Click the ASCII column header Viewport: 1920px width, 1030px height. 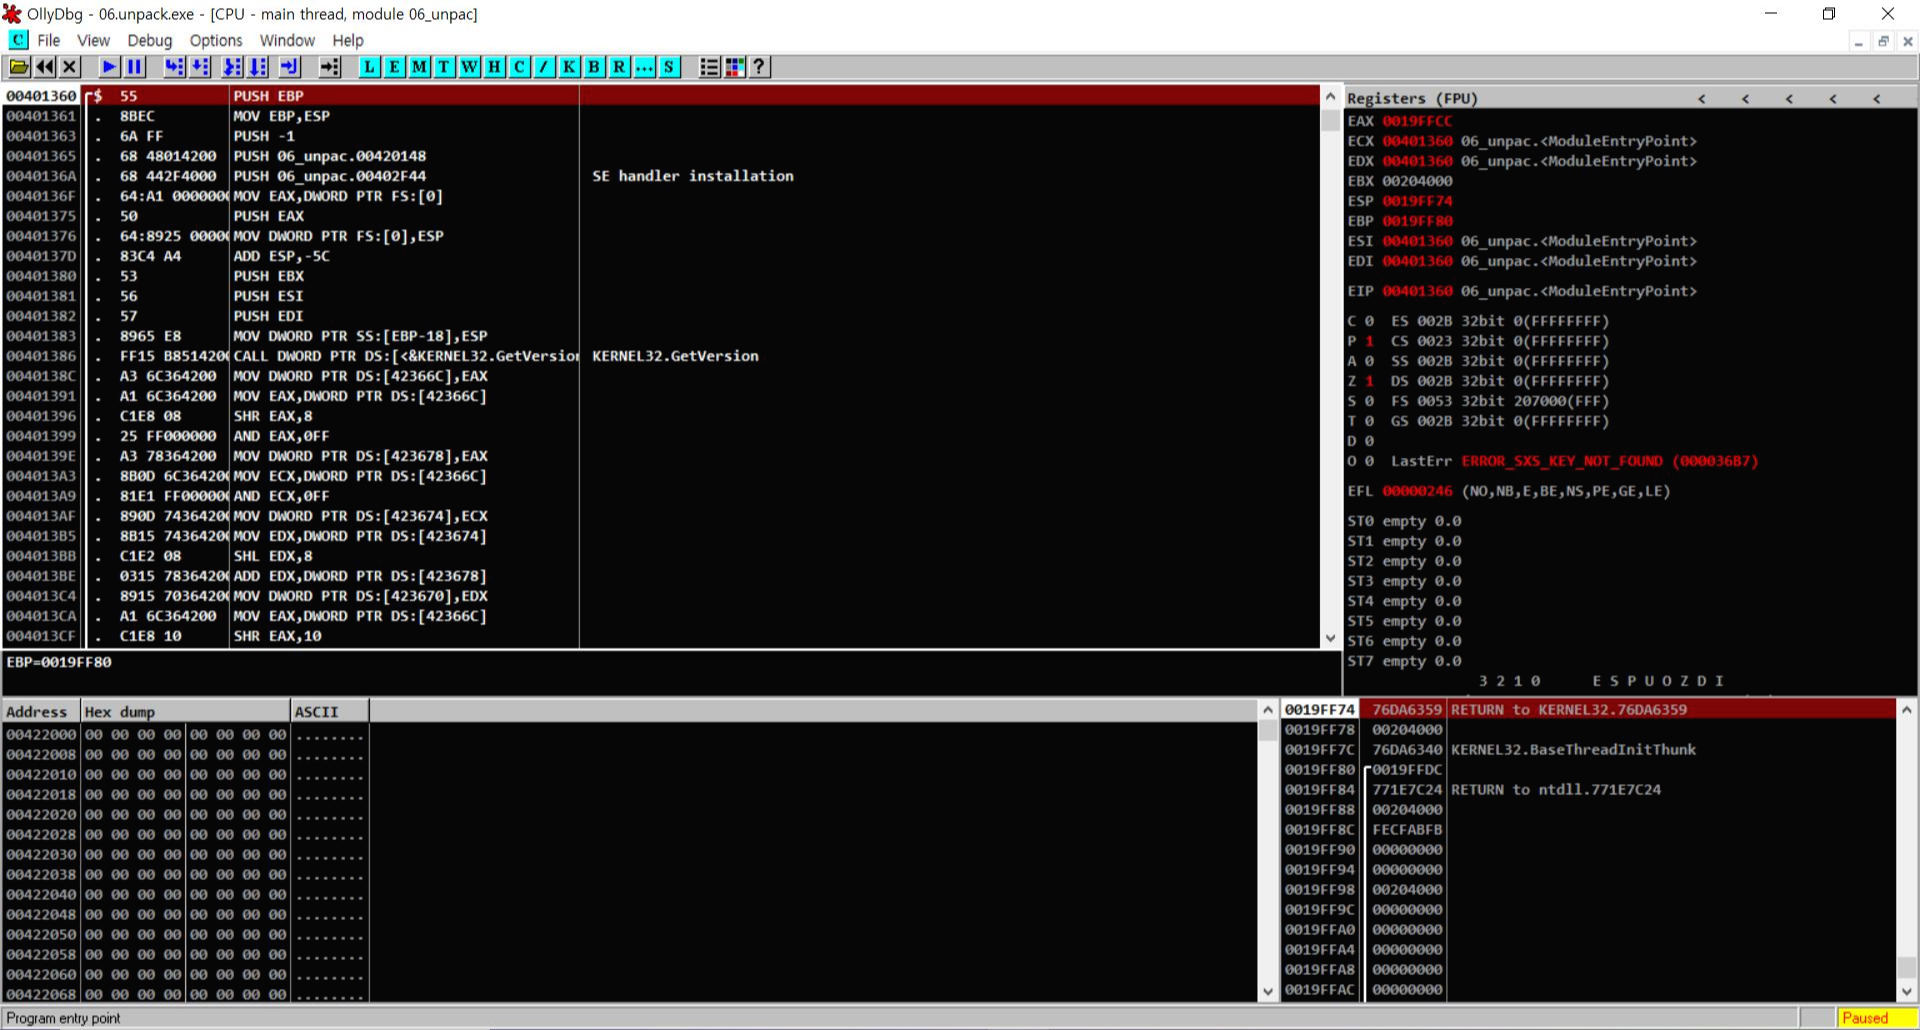click(330, 711)
